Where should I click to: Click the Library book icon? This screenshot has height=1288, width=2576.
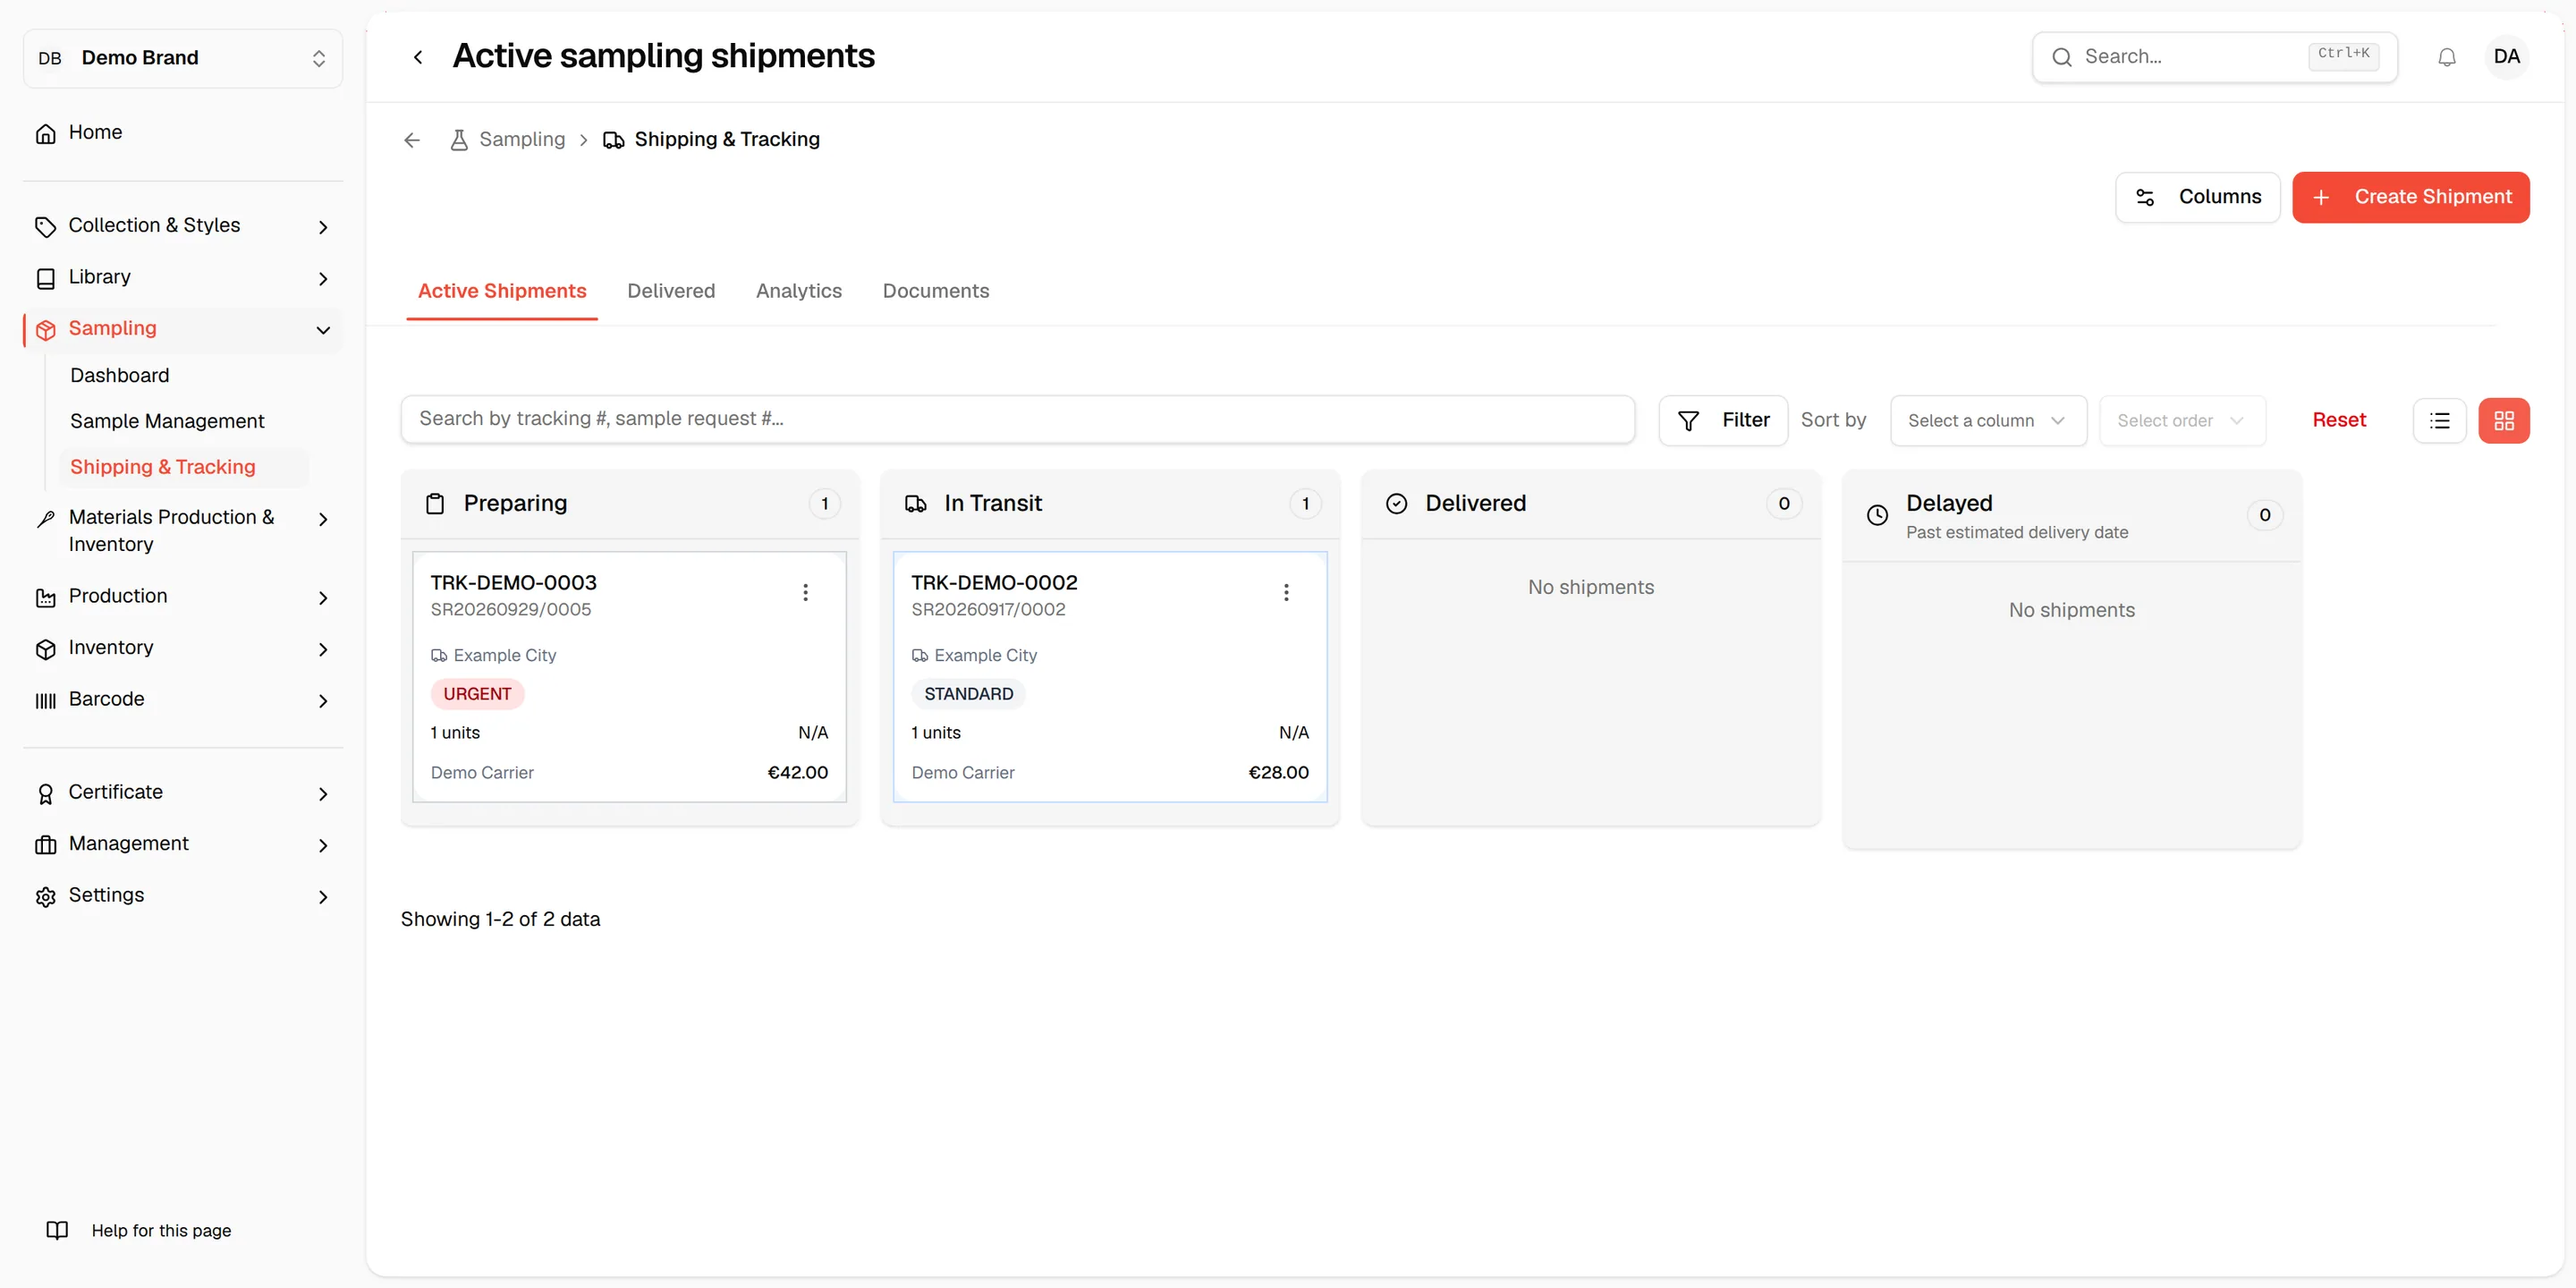(x=46, y=278)
